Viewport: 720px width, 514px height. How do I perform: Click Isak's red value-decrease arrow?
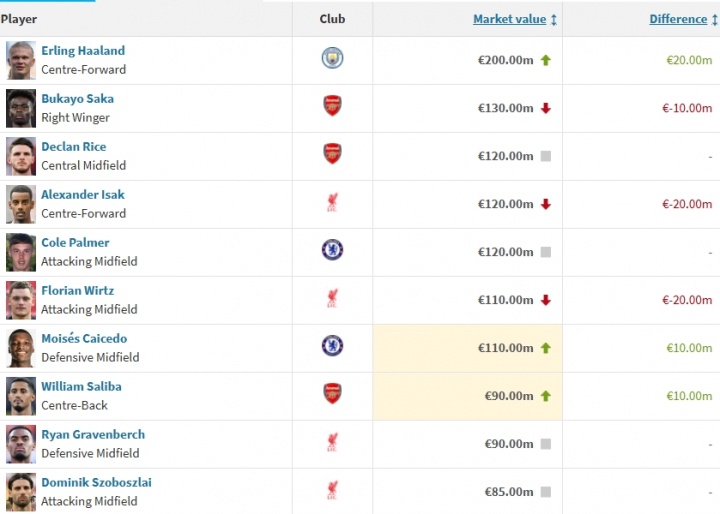tap(546, 204)
